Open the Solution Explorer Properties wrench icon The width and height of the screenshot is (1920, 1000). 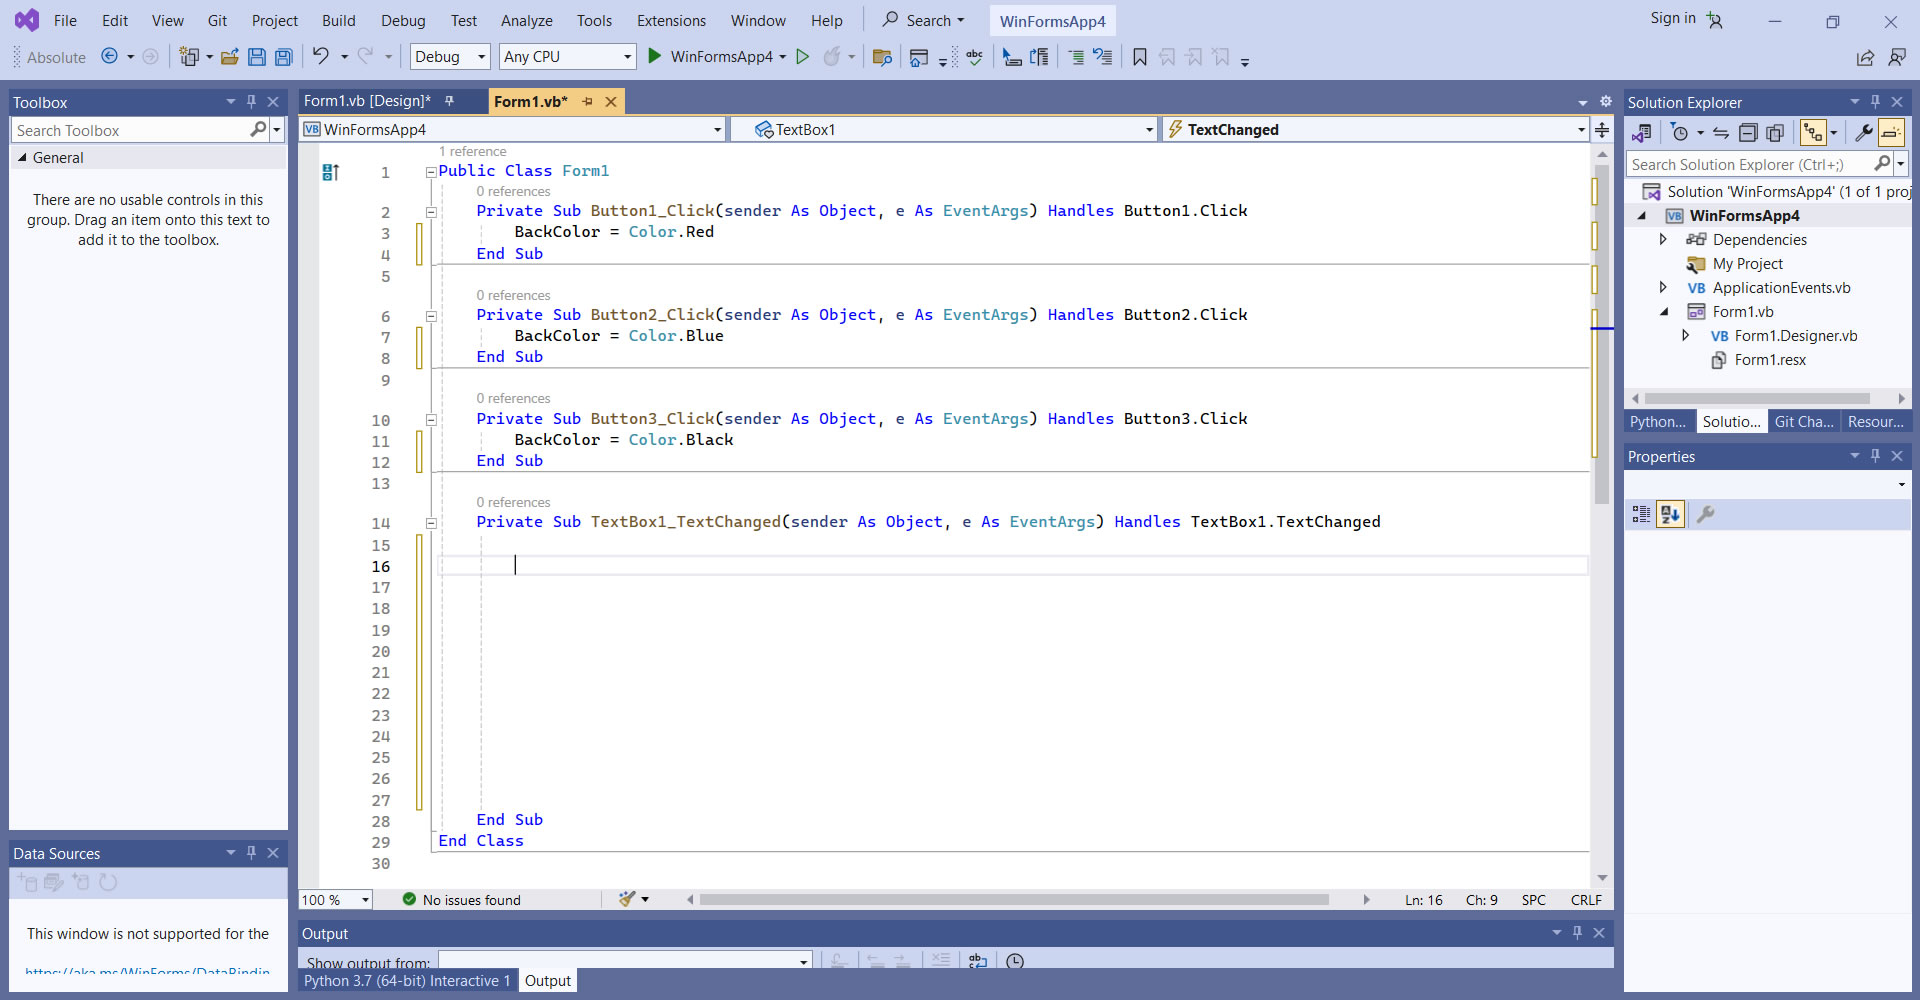pyautogui.click(x=1863, y=133)
